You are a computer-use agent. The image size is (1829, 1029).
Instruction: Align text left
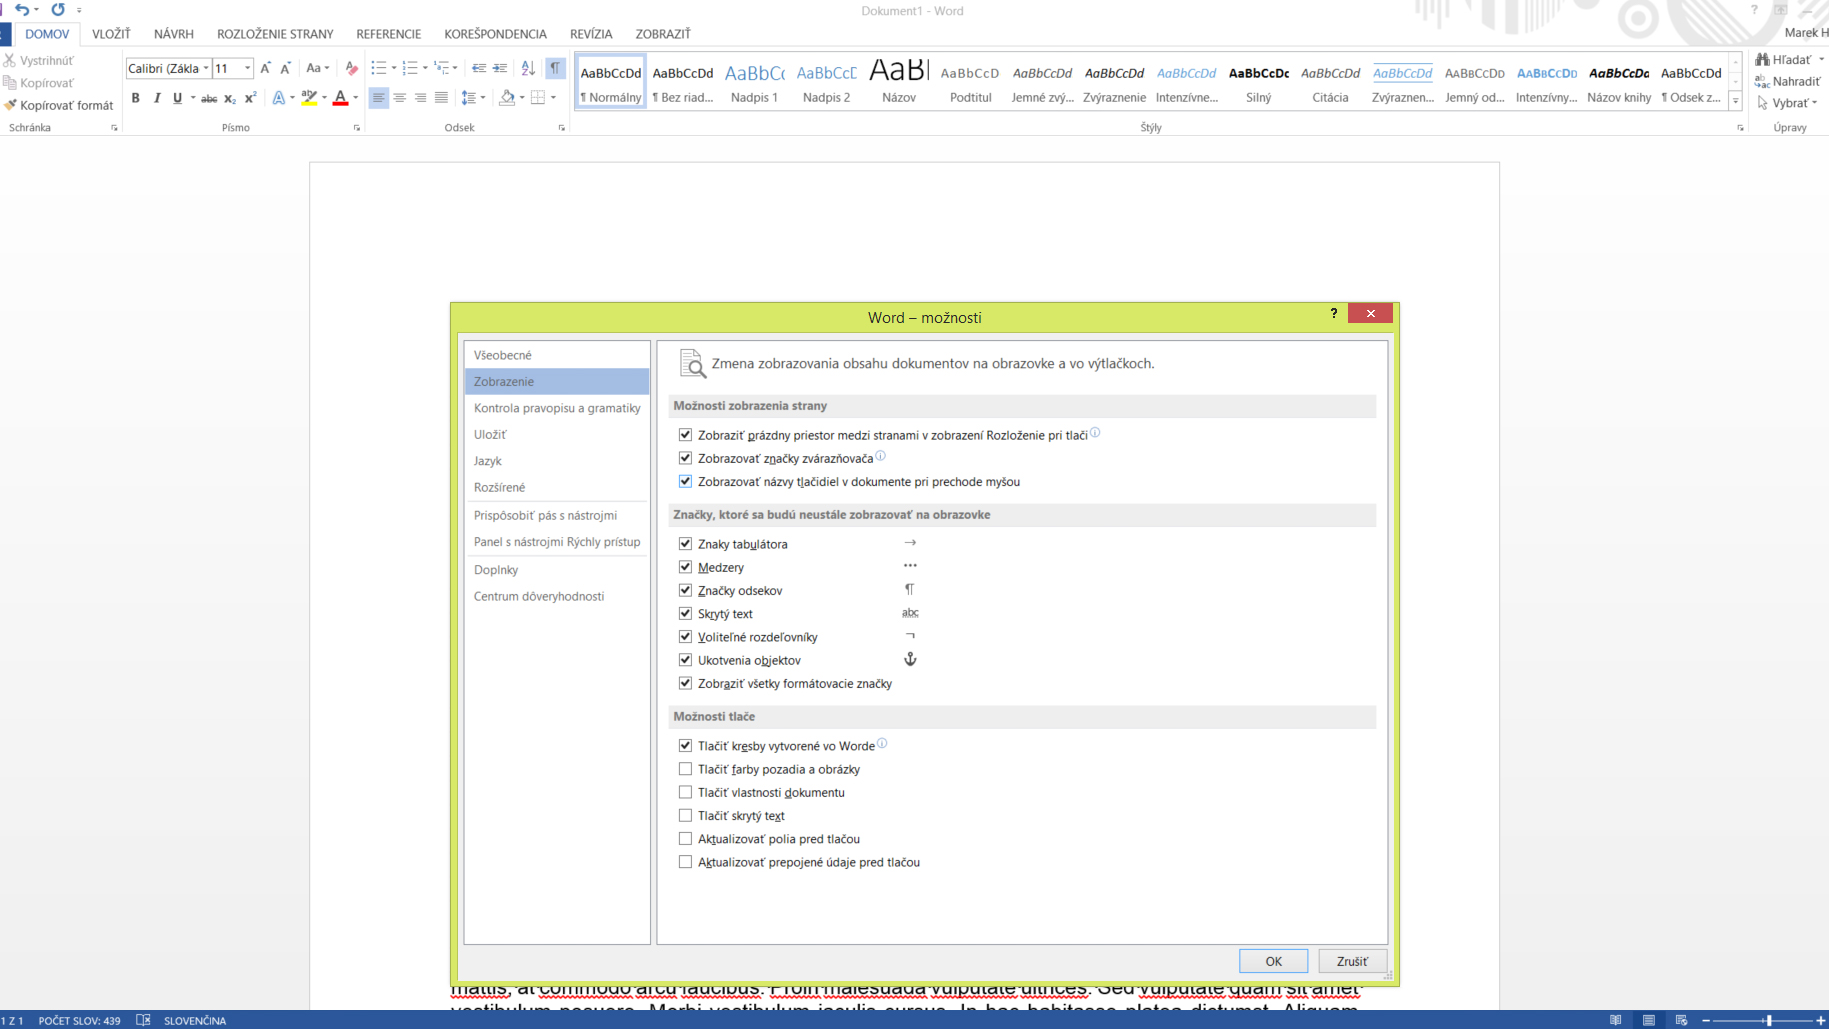[378, 98]
